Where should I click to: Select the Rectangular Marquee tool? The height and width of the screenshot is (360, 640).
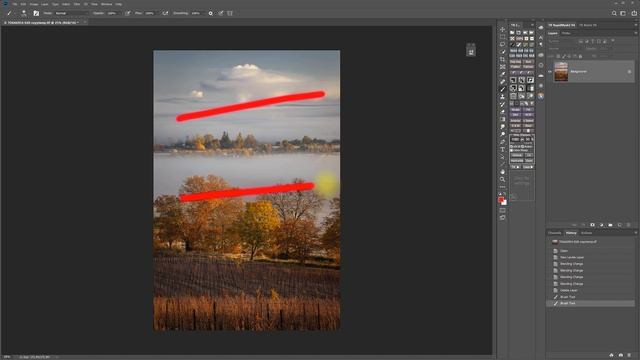pyautogui.click(x=502, y=37)
